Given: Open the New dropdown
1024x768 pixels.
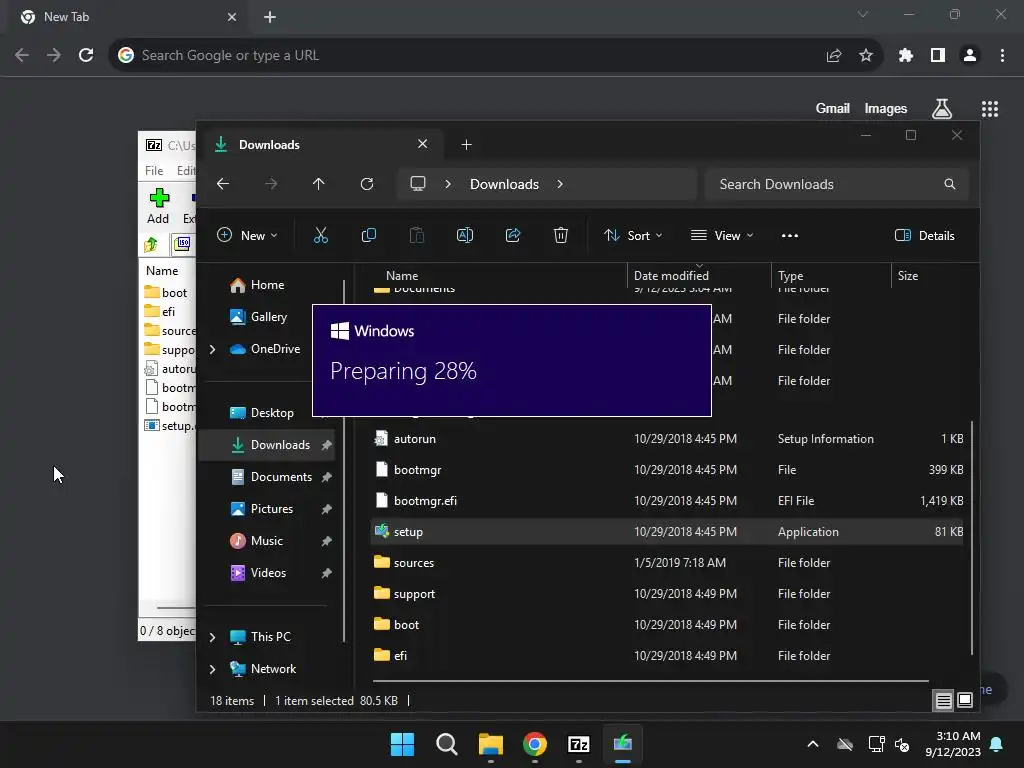Looking at the screenshot, I should [247, 236].
